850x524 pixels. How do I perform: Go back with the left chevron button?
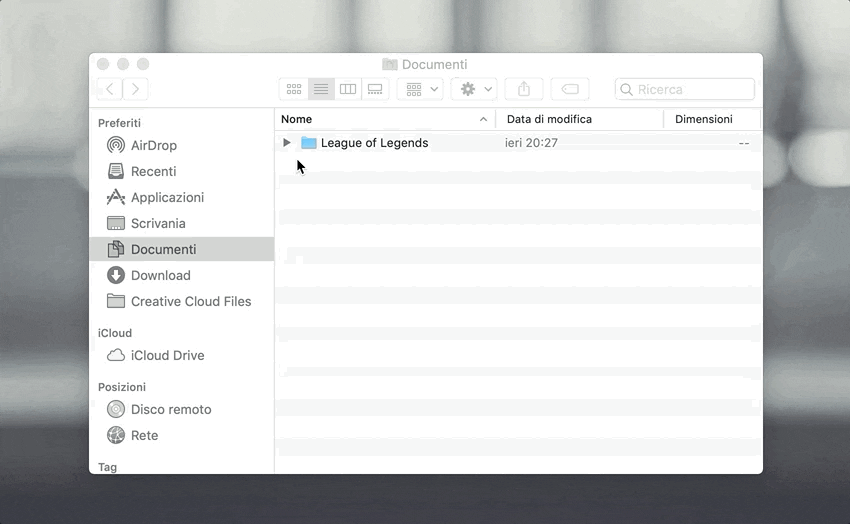click(x=110, y=89)
